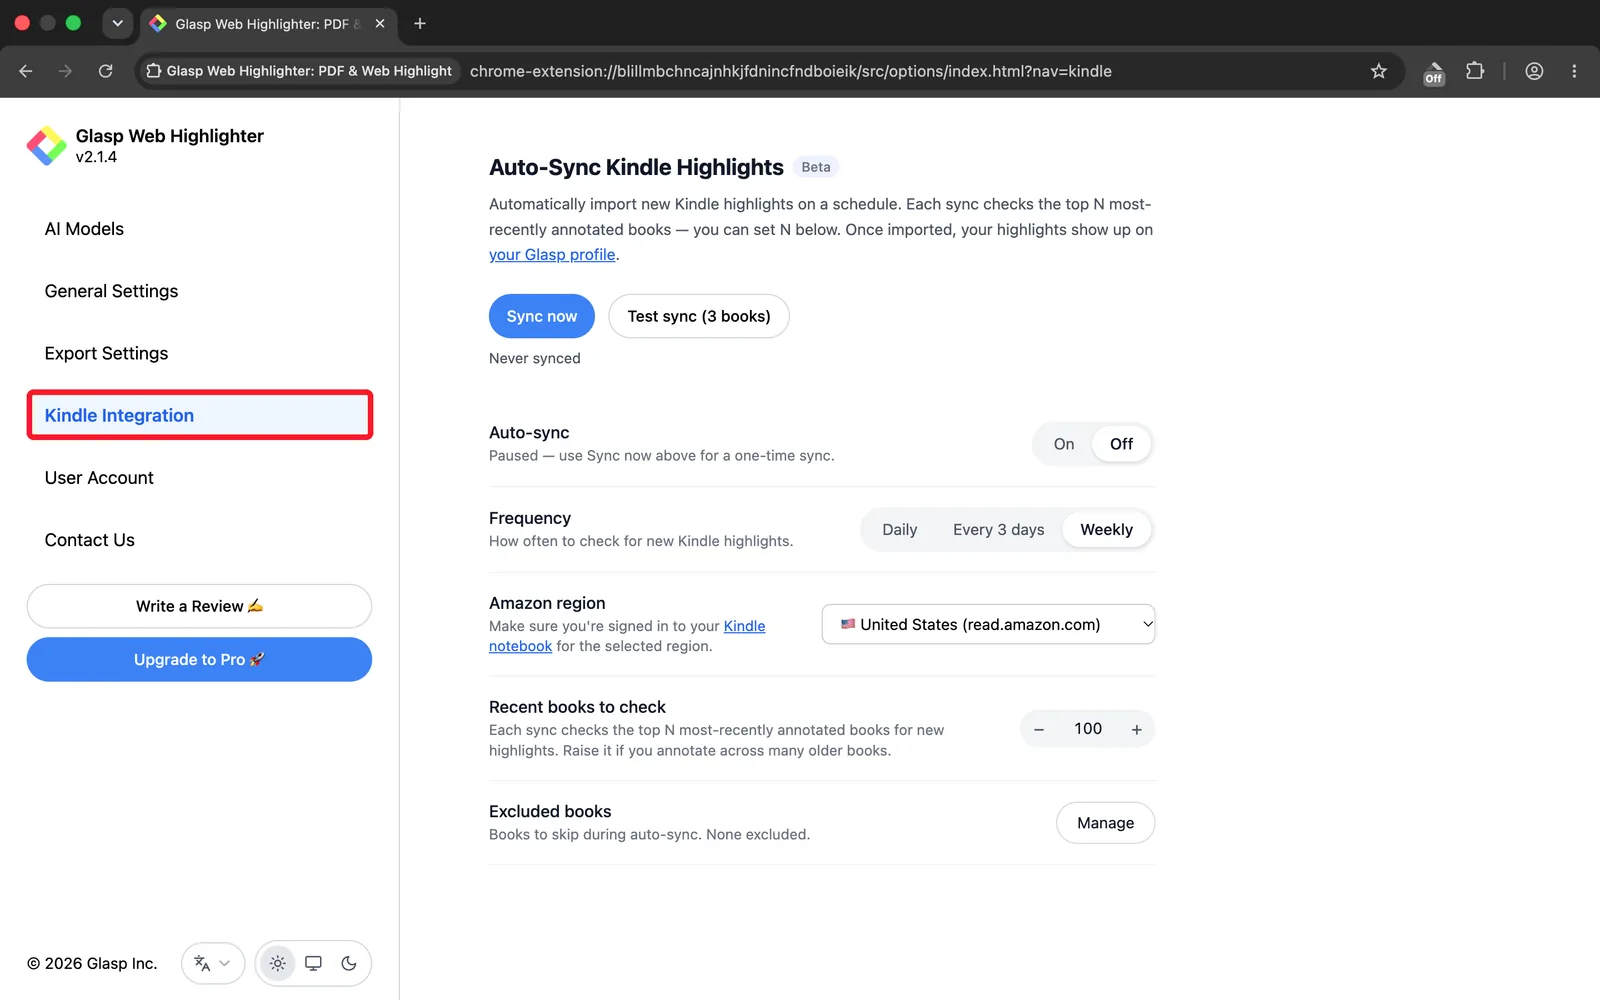Open General Settings section
Viewport: 1600px width, 1000px height.
pos(111,291)
